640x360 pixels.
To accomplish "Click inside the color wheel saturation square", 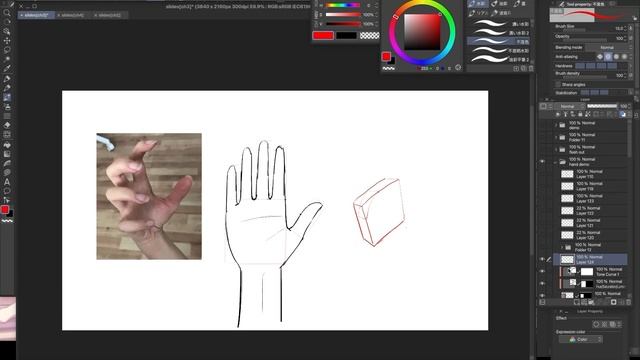I will pos(422,32).
